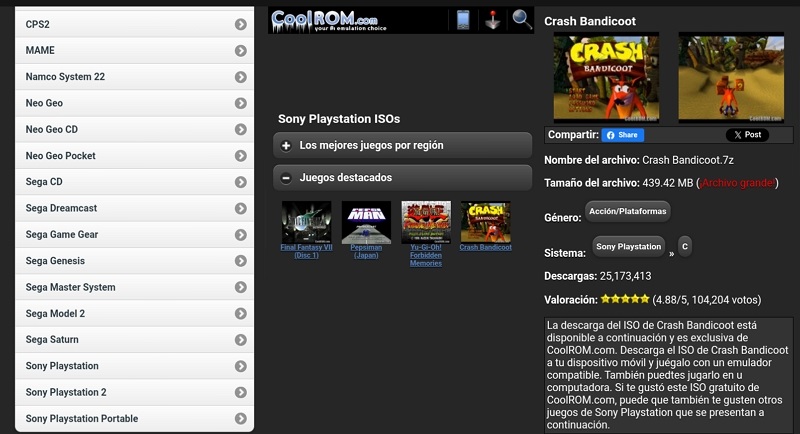
Task: Click the arrow icon beside Sony Playstation Portable
Action: pos(241,419)
